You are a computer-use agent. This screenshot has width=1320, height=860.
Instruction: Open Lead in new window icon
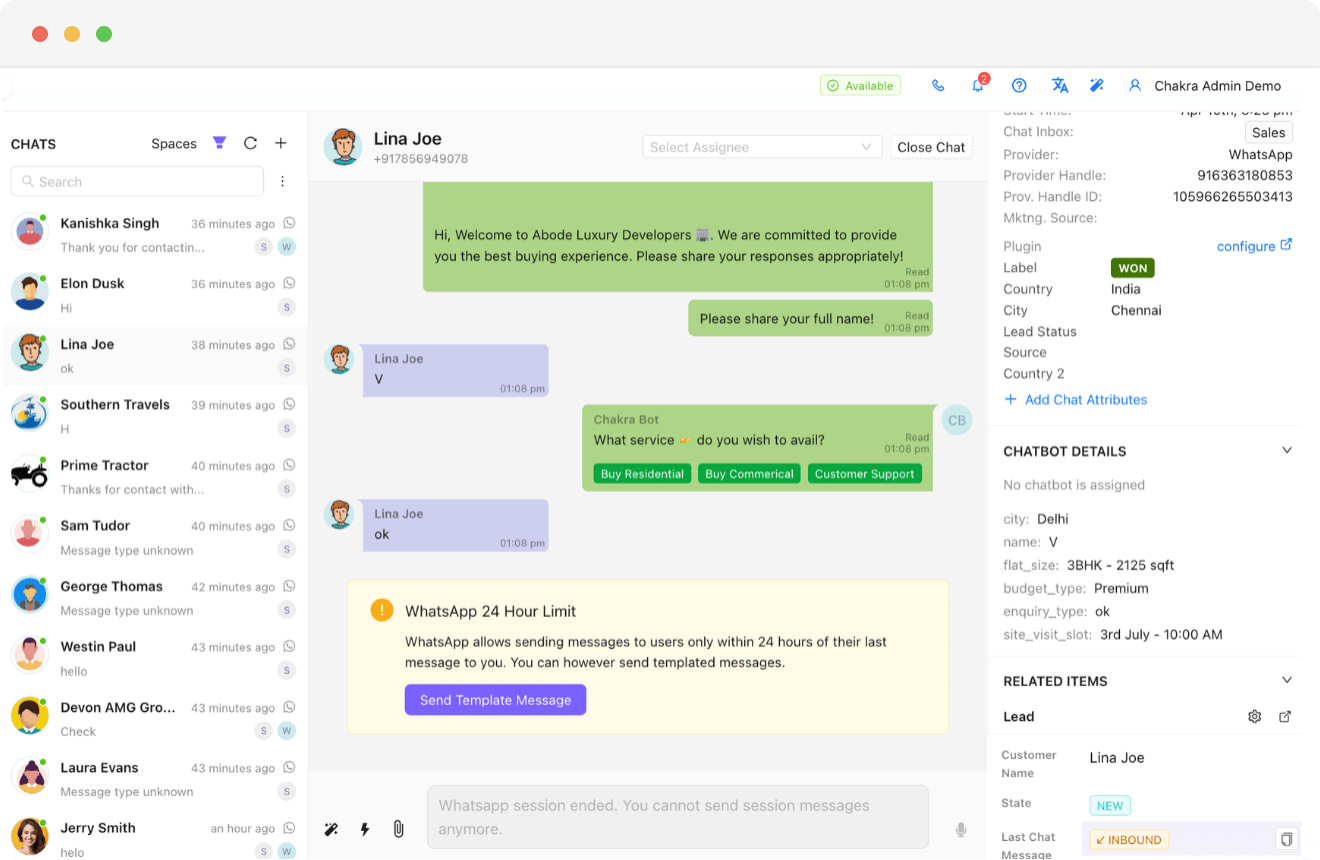(1286, 717)
